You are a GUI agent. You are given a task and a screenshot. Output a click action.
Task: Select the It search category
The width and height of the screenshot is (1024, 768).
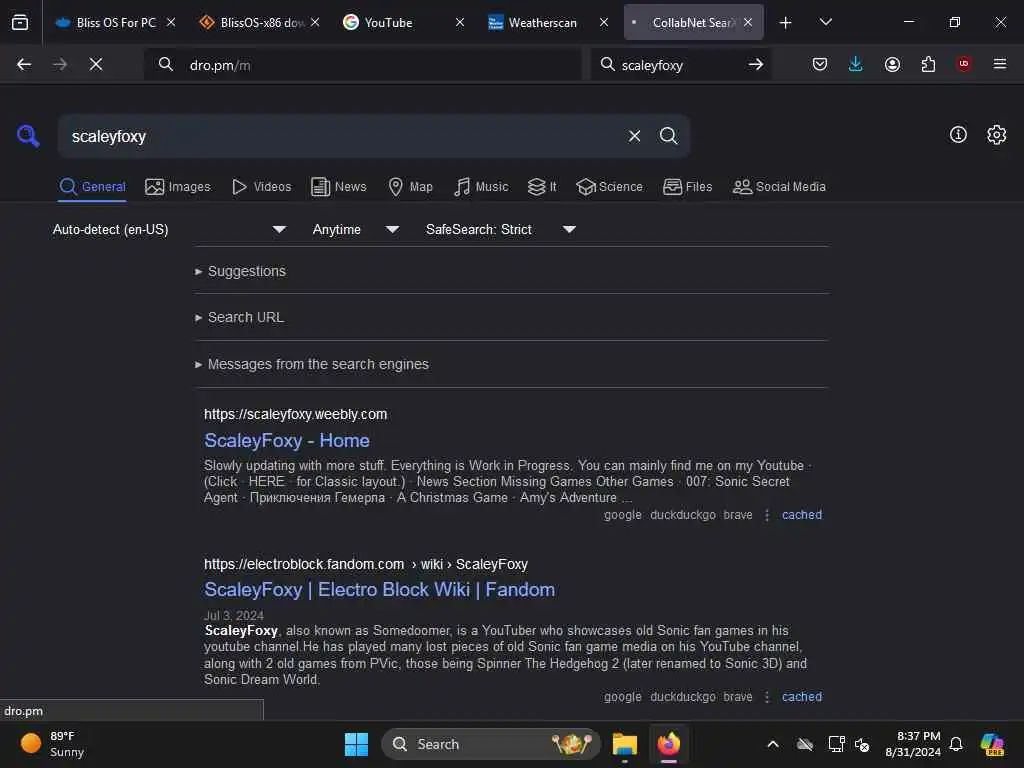(x=542, y=187)
